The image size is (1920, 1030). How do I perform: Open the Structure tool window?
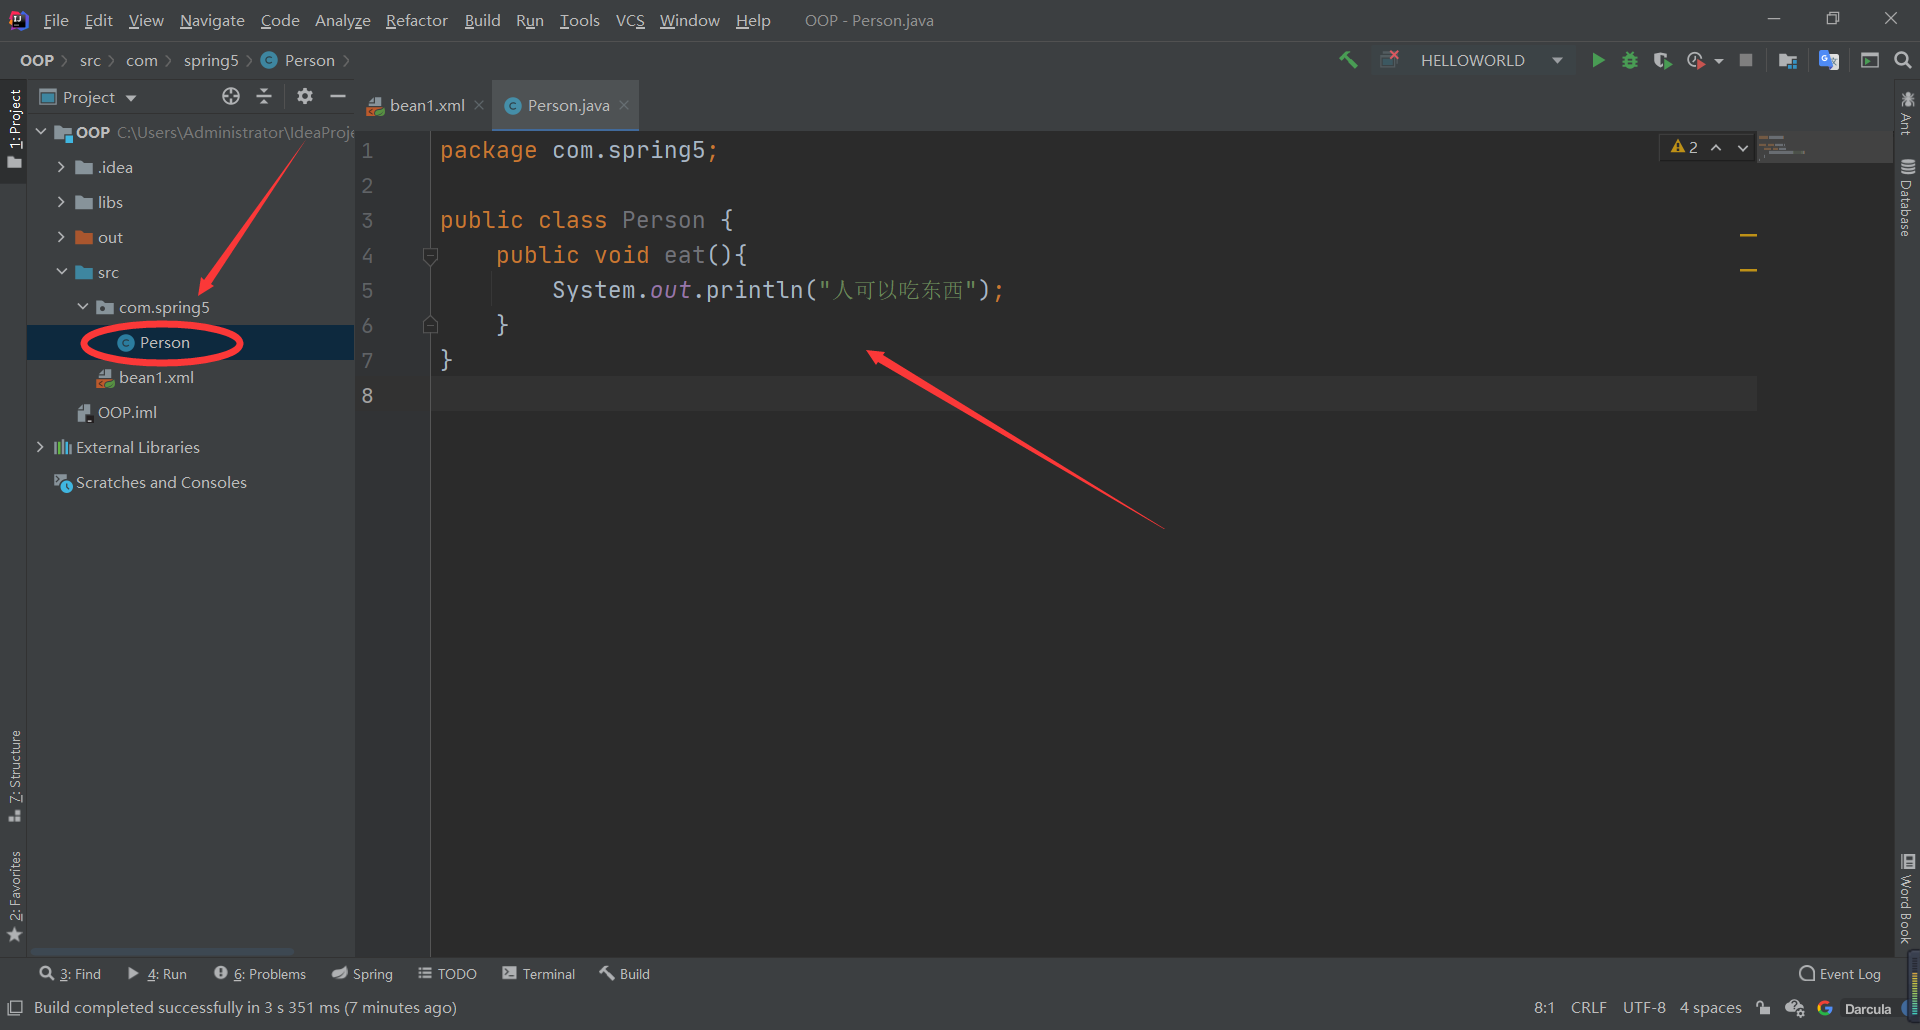[14, 776]
